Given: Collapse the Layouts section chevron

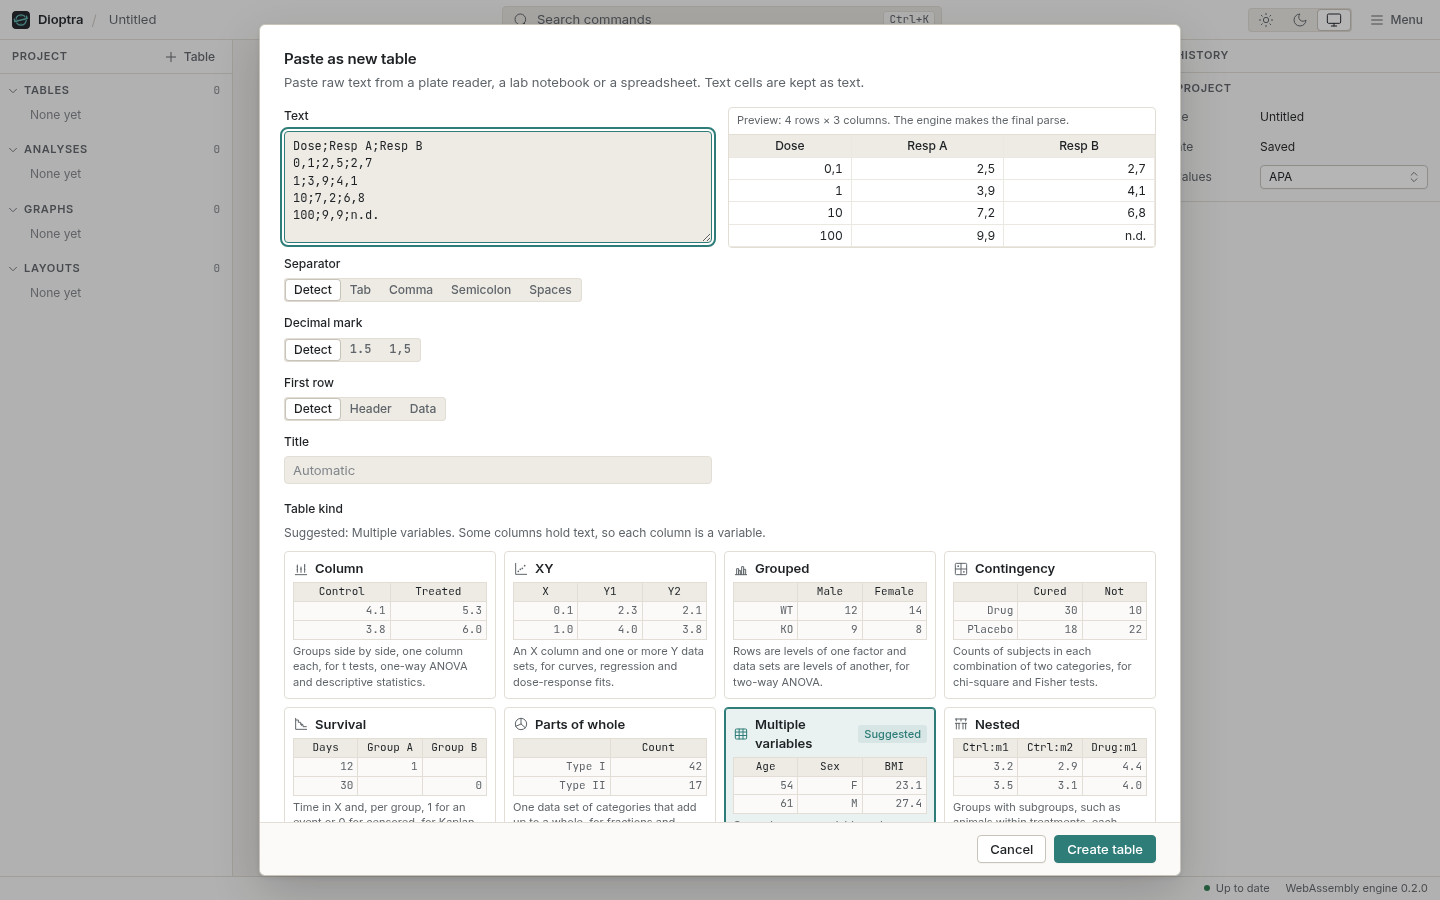Looking at the screenshot, I should (13, 269).
